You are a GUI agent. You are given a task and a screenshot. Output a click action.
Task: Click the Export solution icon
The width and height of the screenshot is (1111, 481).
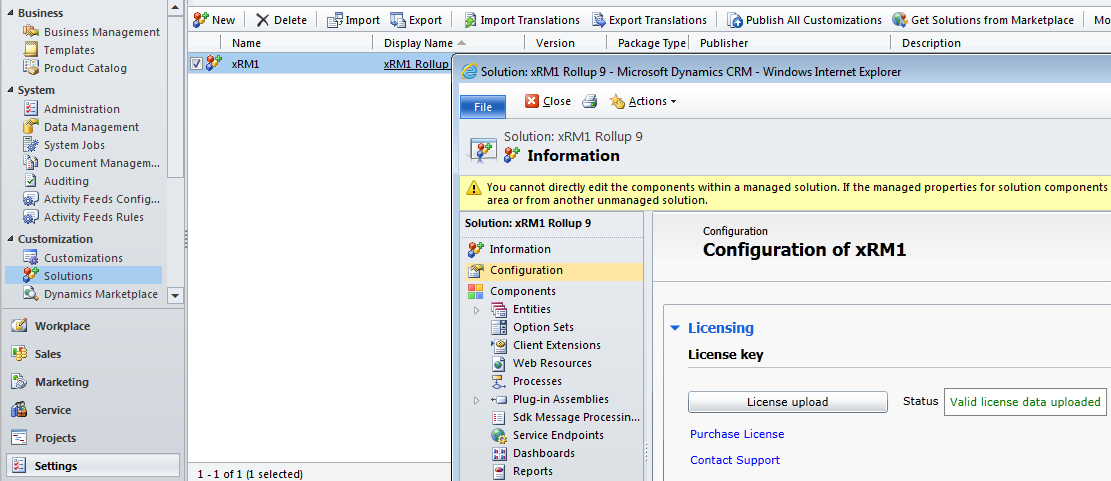(398, 20)
